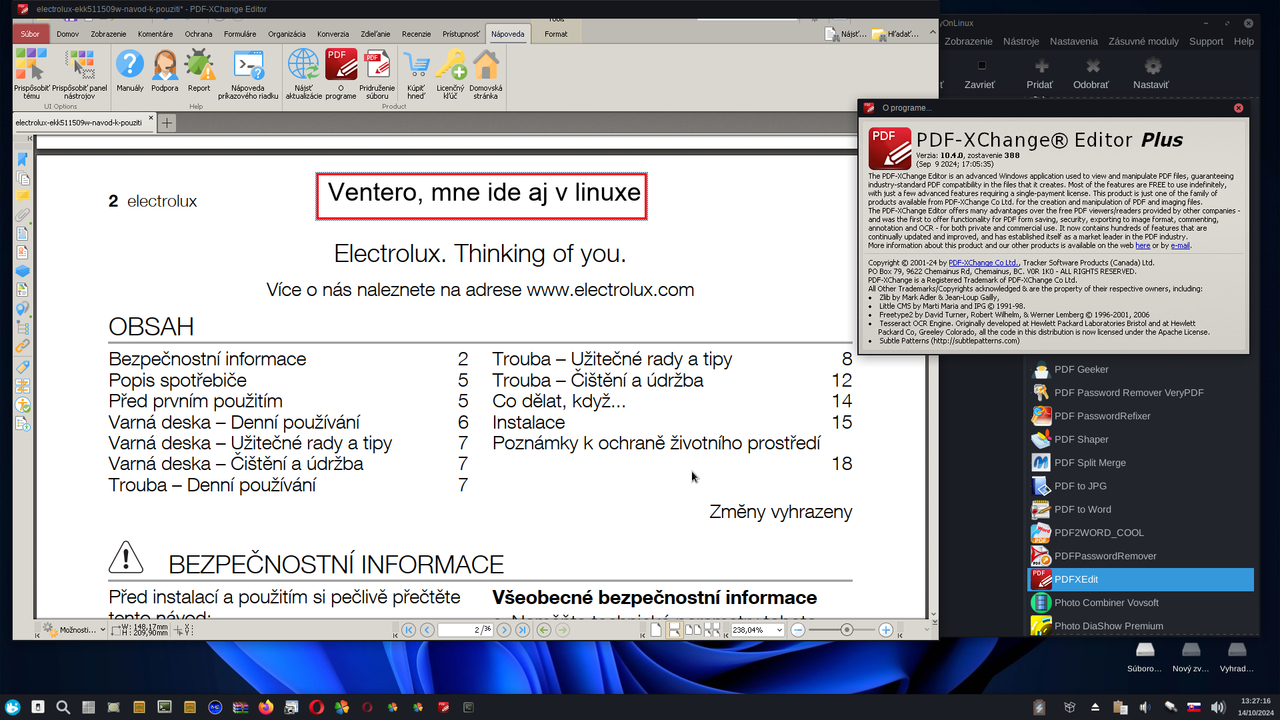The image size is (1280, 720).
Task: Switch to Komentáre ribbon tab
Action: point(155,34)
